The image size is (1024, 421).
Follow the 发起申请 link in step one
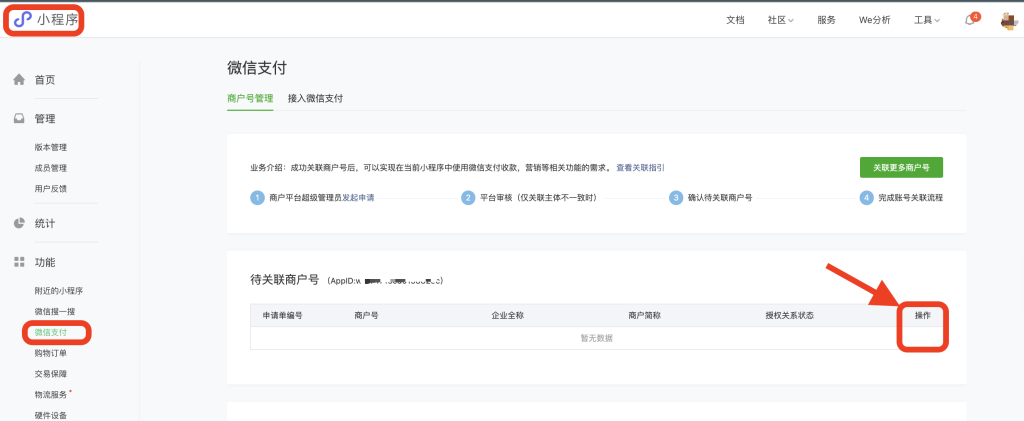[x=358, y=198]
